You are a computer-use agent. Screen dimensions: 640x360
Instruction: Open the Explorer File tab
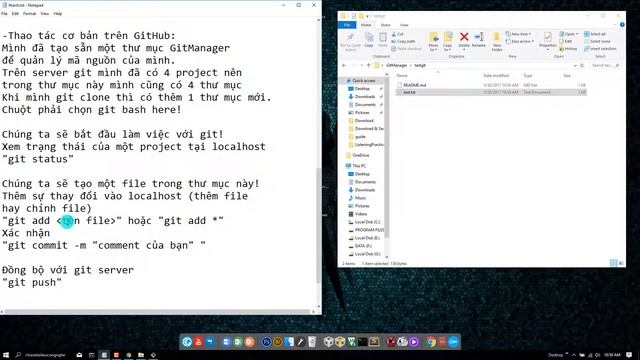coord(347,25)
